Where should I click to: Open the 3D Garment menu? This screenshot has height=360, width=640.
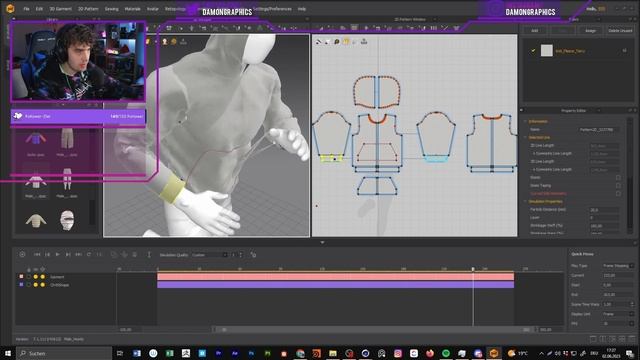point(60,9)
